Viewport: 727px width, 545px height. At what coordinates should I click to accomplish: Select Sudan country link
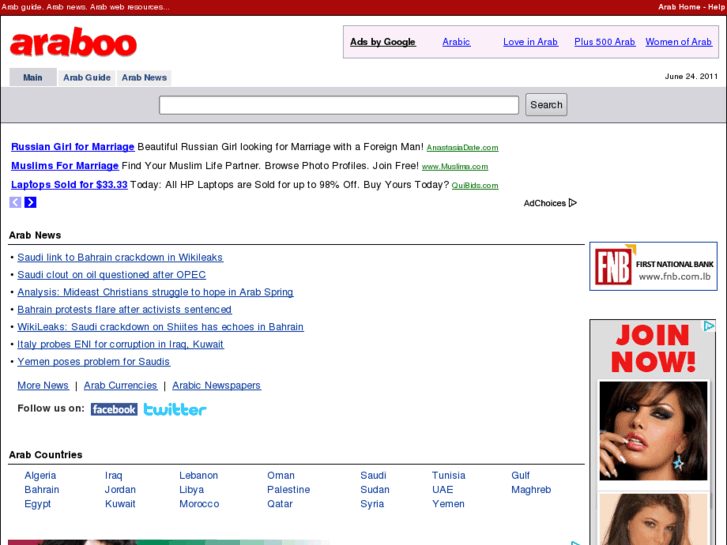[375, 490]
